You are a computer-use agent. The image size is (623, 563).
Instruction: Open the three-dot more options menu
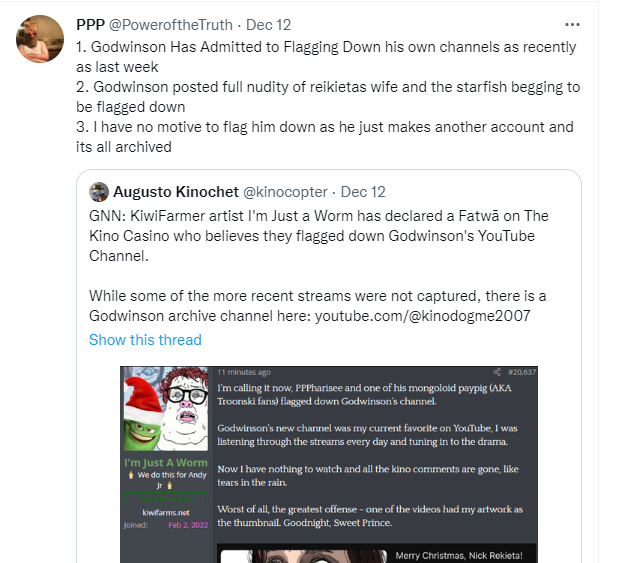572,25
